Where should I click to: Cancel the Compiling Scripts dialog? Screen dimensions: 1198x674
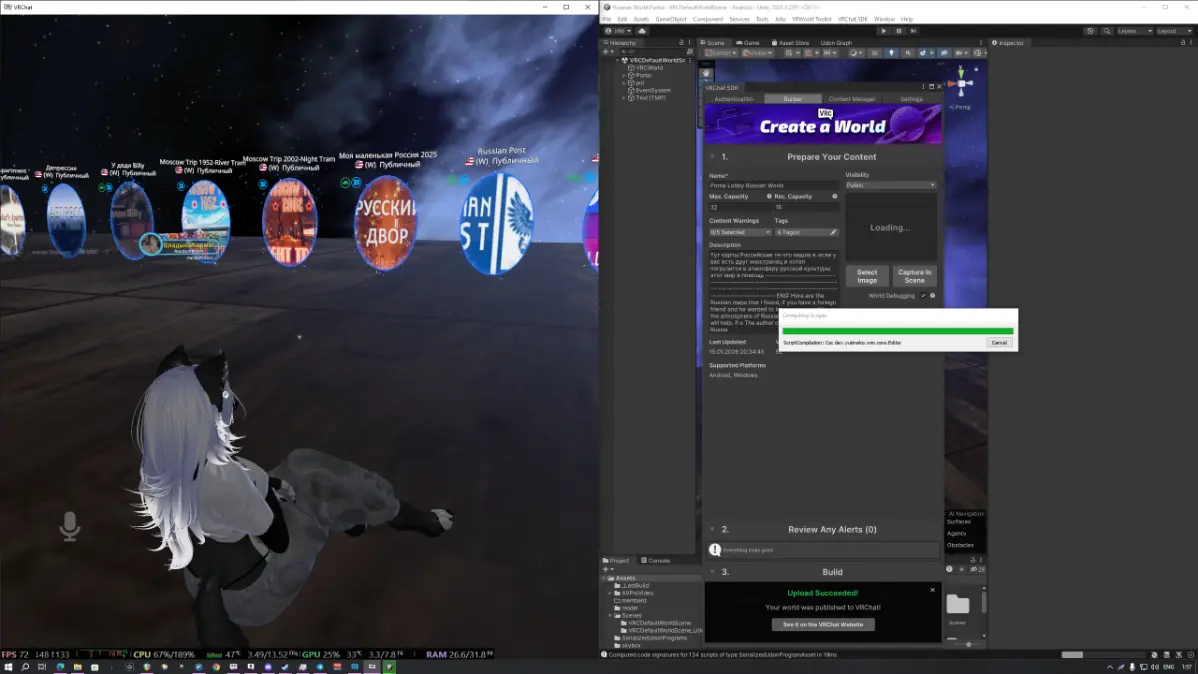coord(999,342)
